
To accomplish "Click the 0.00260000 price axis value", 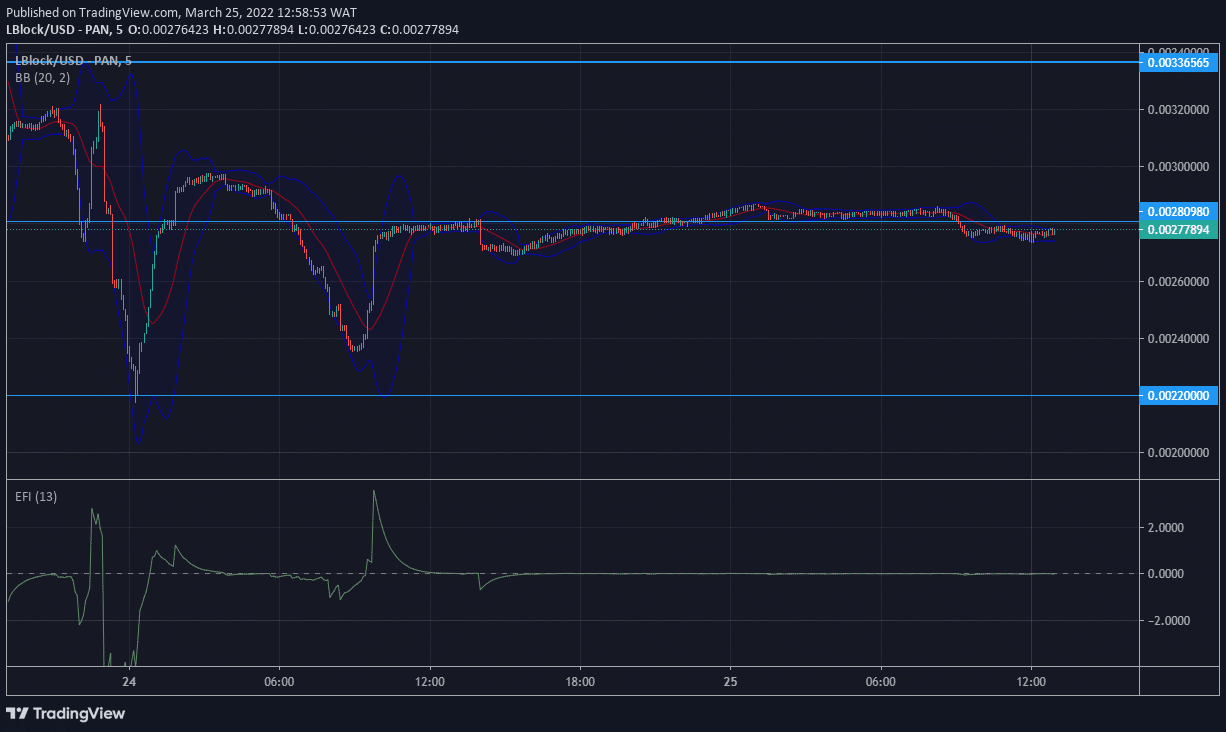I will [x=1177, y=281].
